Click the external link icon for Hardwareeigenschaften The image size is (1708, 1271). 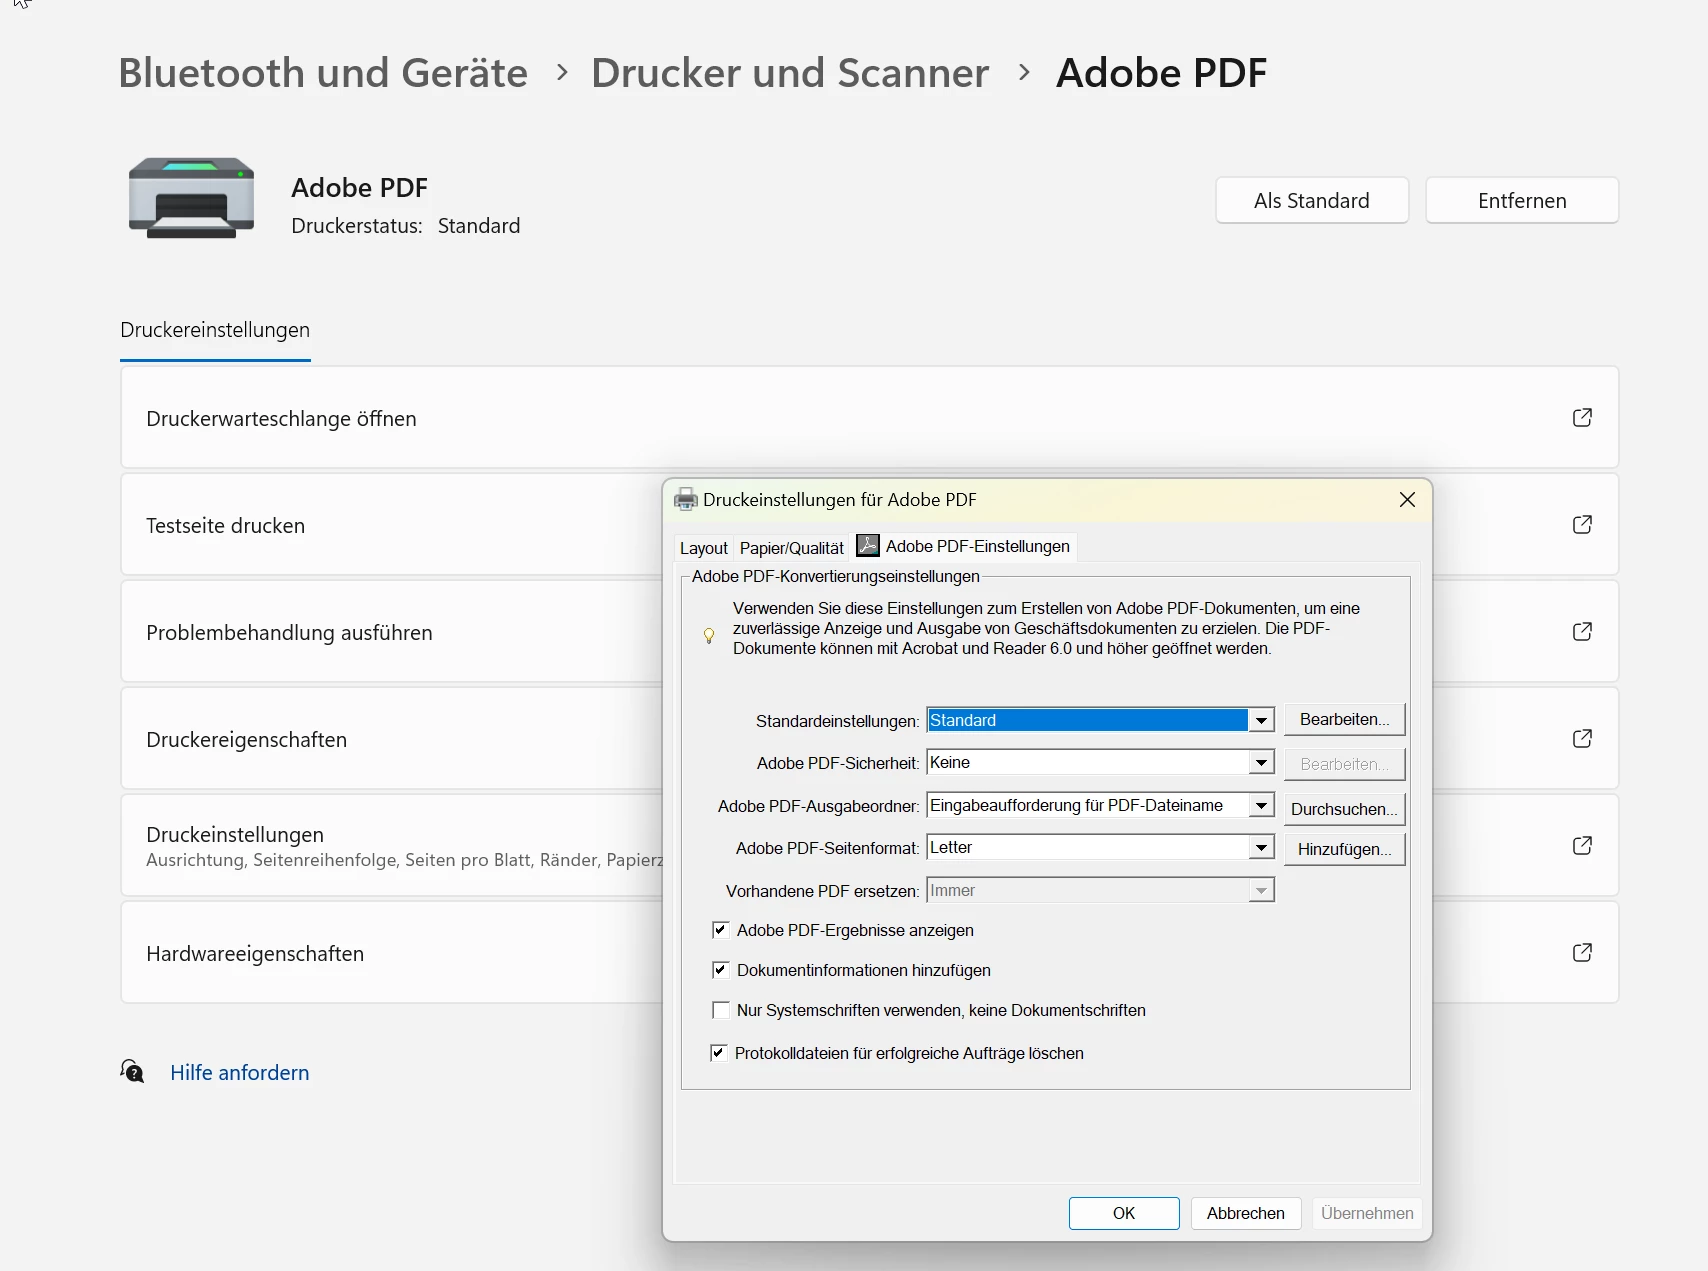click(x=1582, y=952)
